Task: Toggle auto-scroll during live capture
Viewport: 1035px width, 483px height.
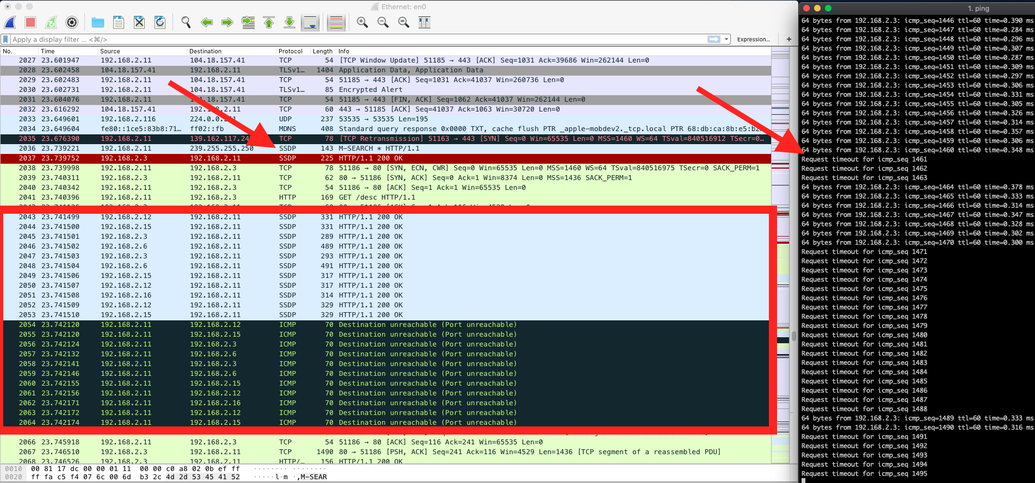Action: point(309,22)
